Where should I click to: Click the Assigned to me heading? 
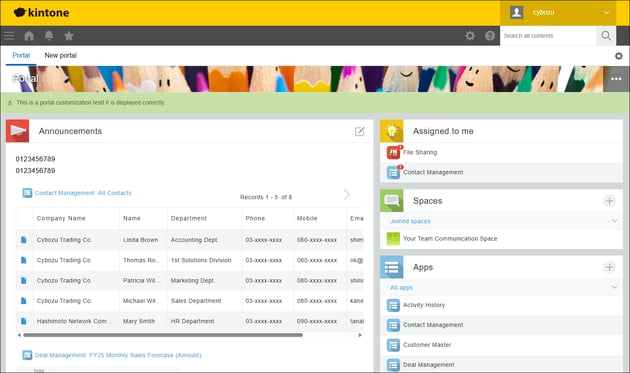coord(443,131)
